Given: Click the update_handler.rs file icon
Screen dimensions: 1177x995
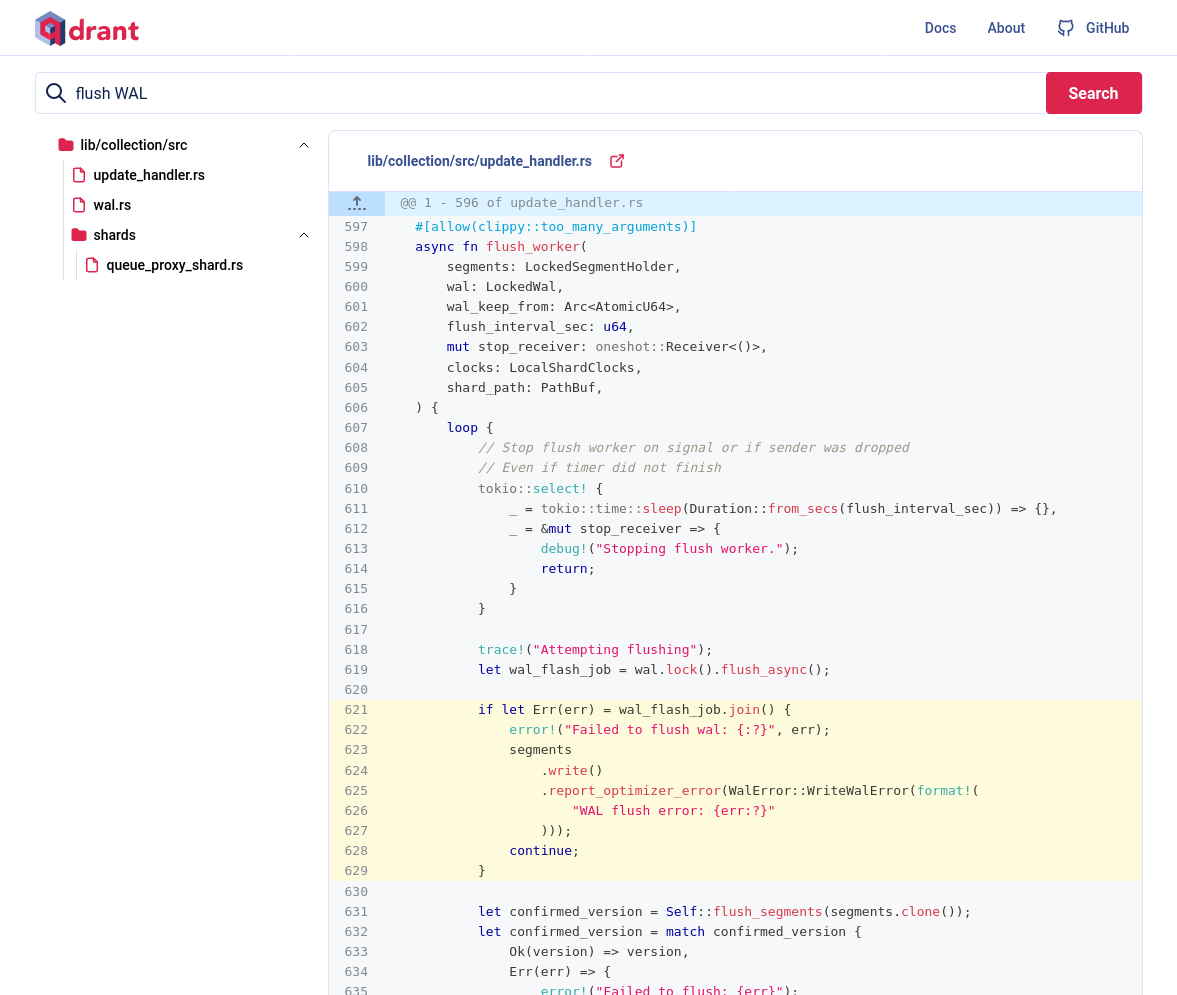Looking at the screenshot, I should 79,175.
